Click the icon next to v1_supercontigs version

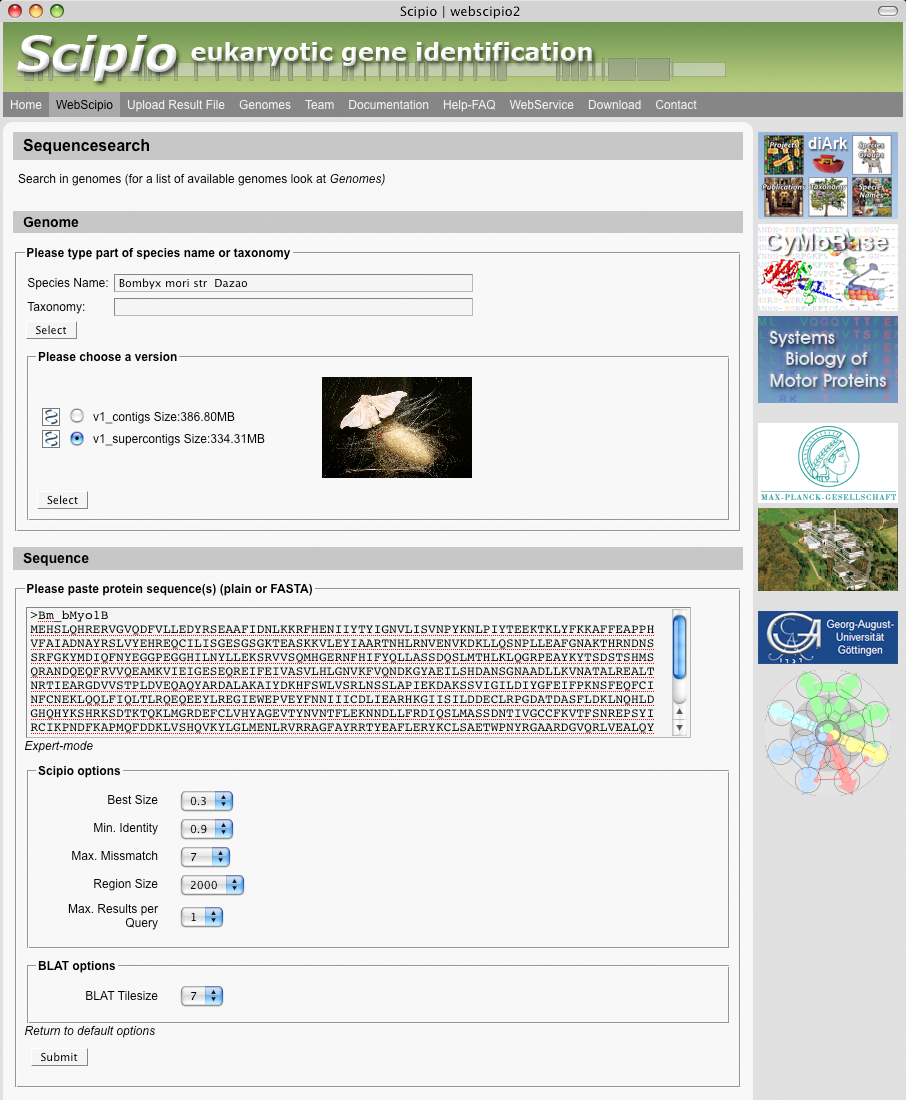[51, 439]
